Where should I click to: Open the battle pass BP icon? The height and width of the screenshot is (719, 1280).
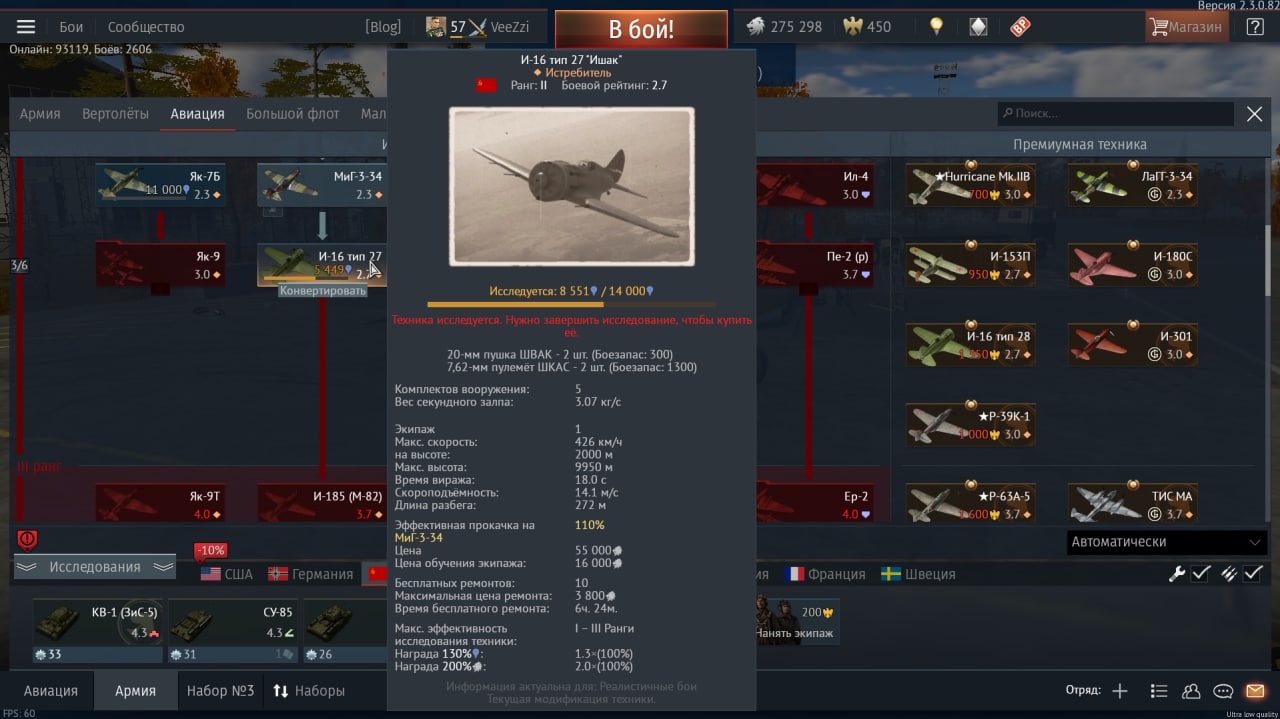(x=1020, y=27)
